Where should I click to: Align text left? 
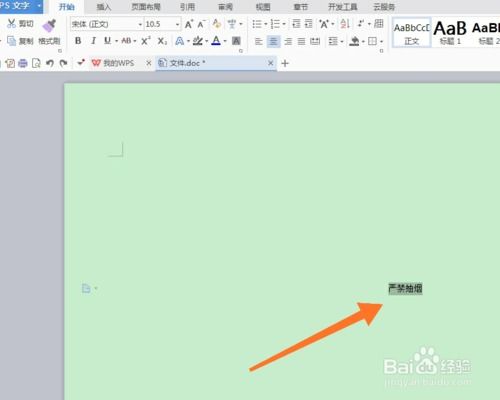point(258,41)
